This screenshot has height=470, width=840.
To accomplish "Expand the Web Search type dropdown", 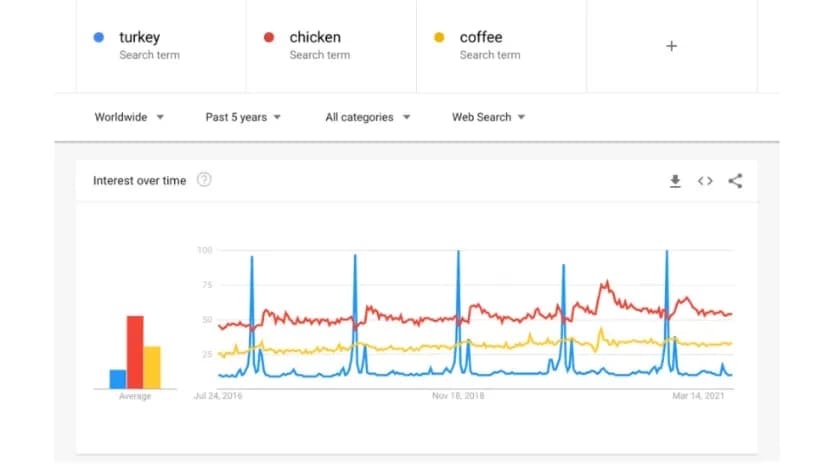I will (x=488, y=117).
